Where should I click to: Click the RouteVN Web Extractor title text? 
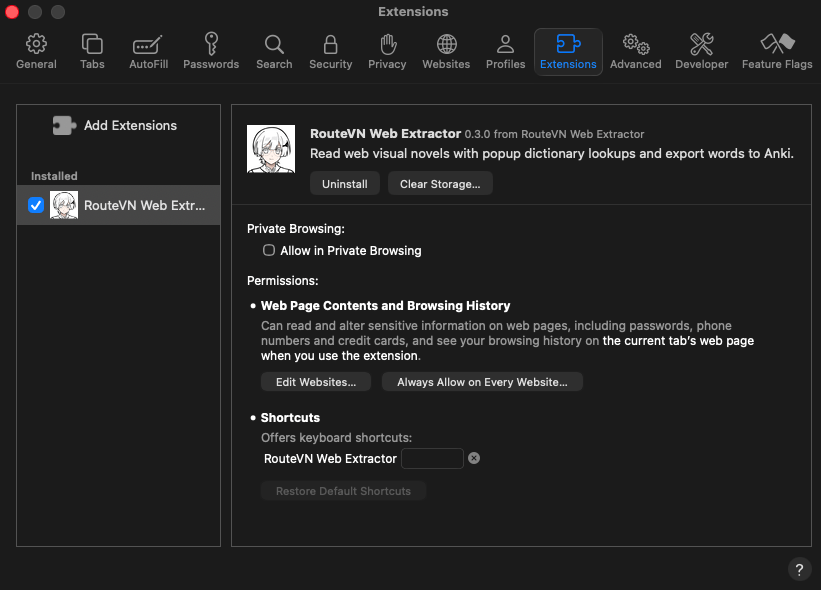click(x=385, y=133)
